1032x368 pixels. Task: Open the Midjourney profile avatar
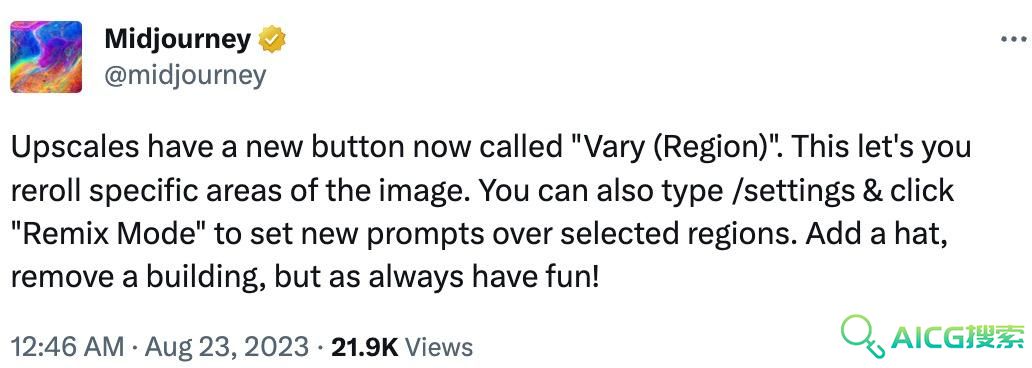pos(46,57)
